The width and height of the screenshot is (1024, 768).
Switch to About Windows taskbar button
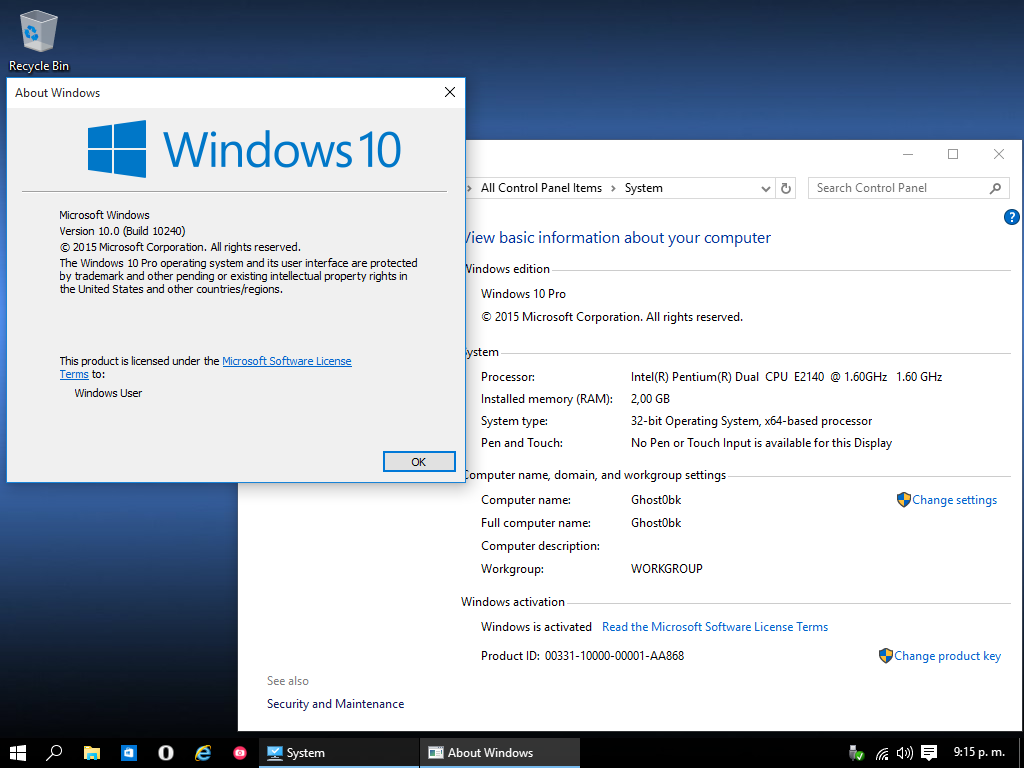(500, 753)
